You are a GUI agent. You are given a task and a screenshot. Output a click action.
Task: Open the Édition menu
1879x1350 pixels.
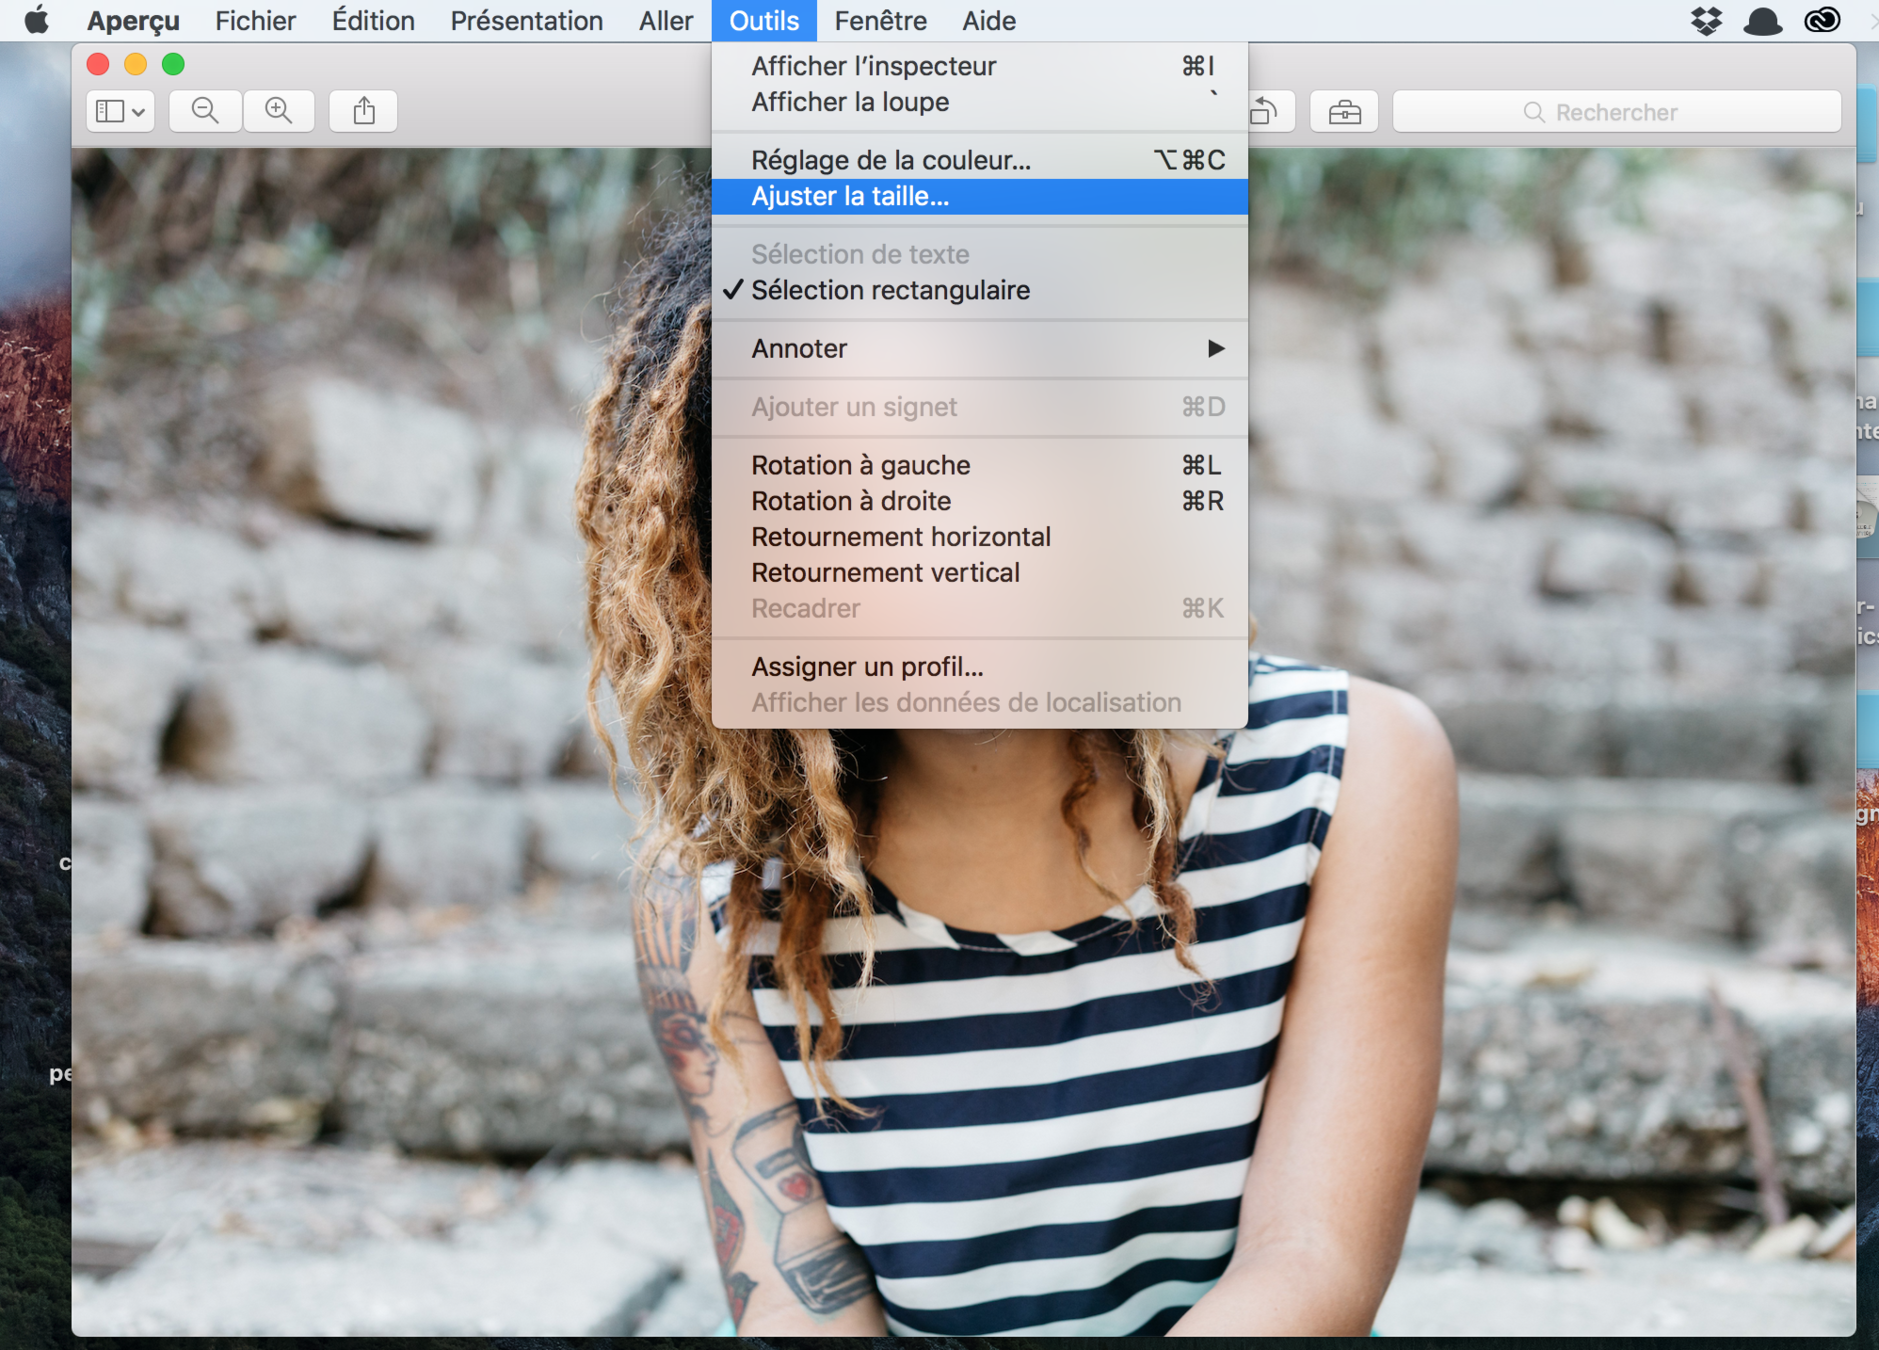point(373,20)
